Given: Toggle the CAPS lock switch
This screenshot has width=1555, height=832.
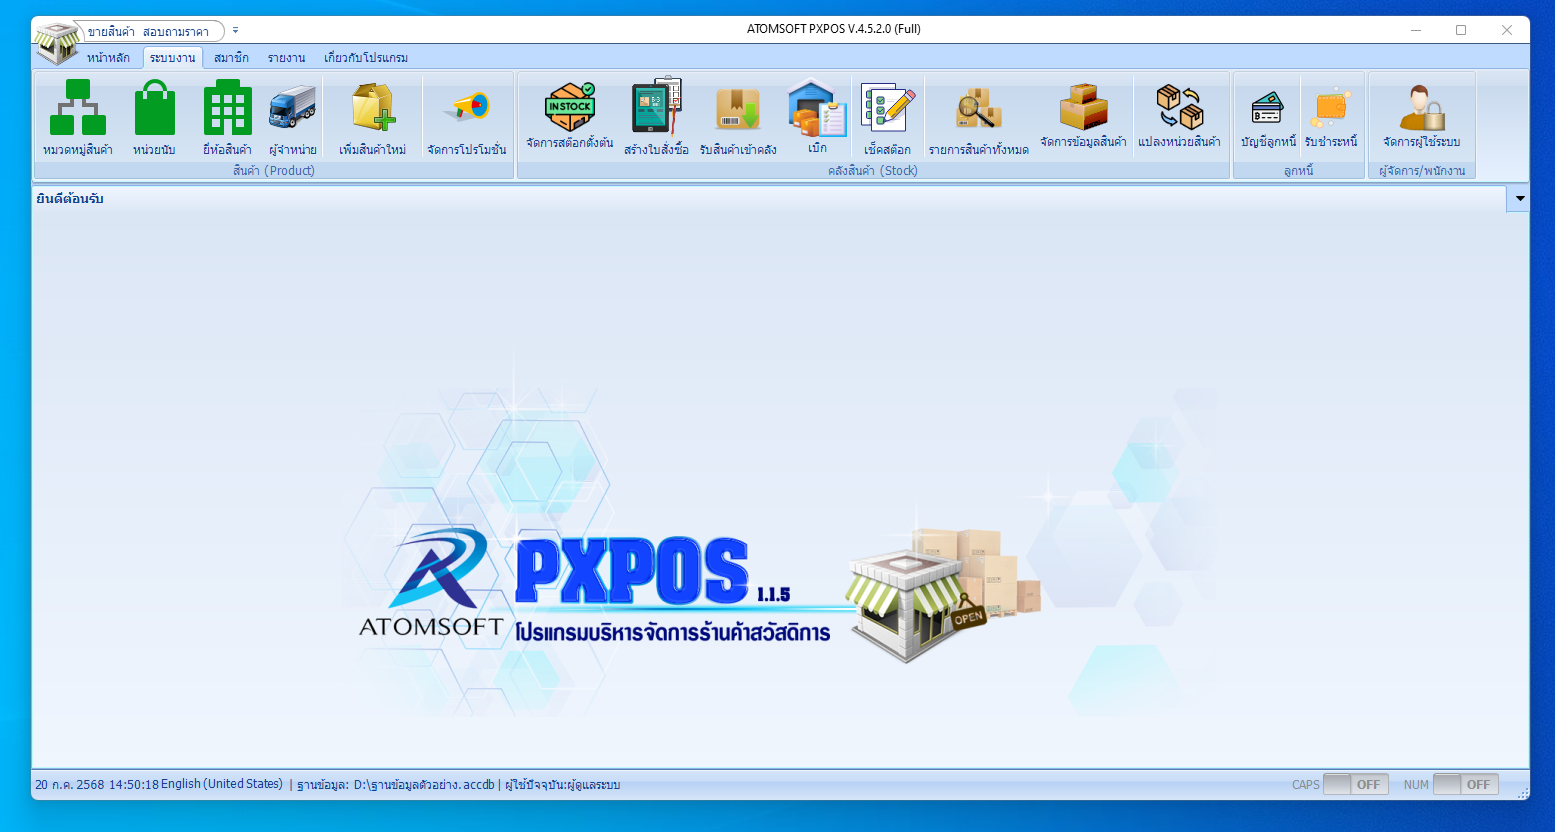Looking at the screenshot, I should (1352, 785).
